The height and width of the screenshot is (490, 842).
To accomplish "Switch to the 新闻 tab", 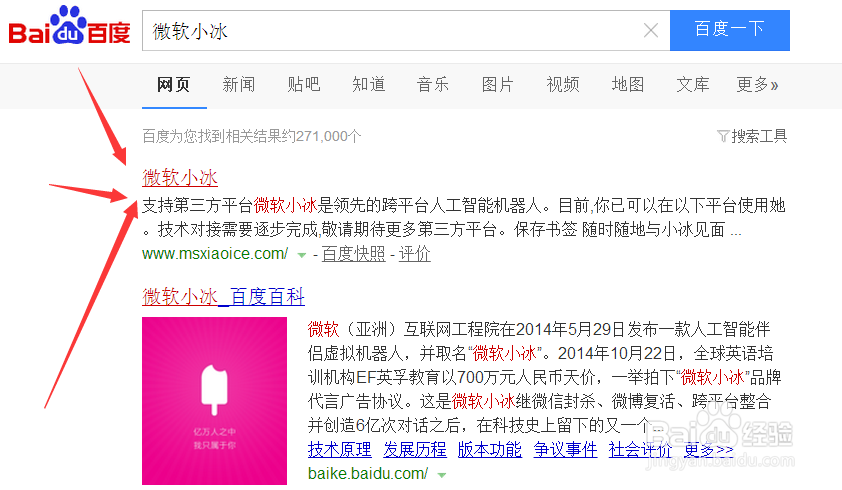I will click(x=239, y=84).
